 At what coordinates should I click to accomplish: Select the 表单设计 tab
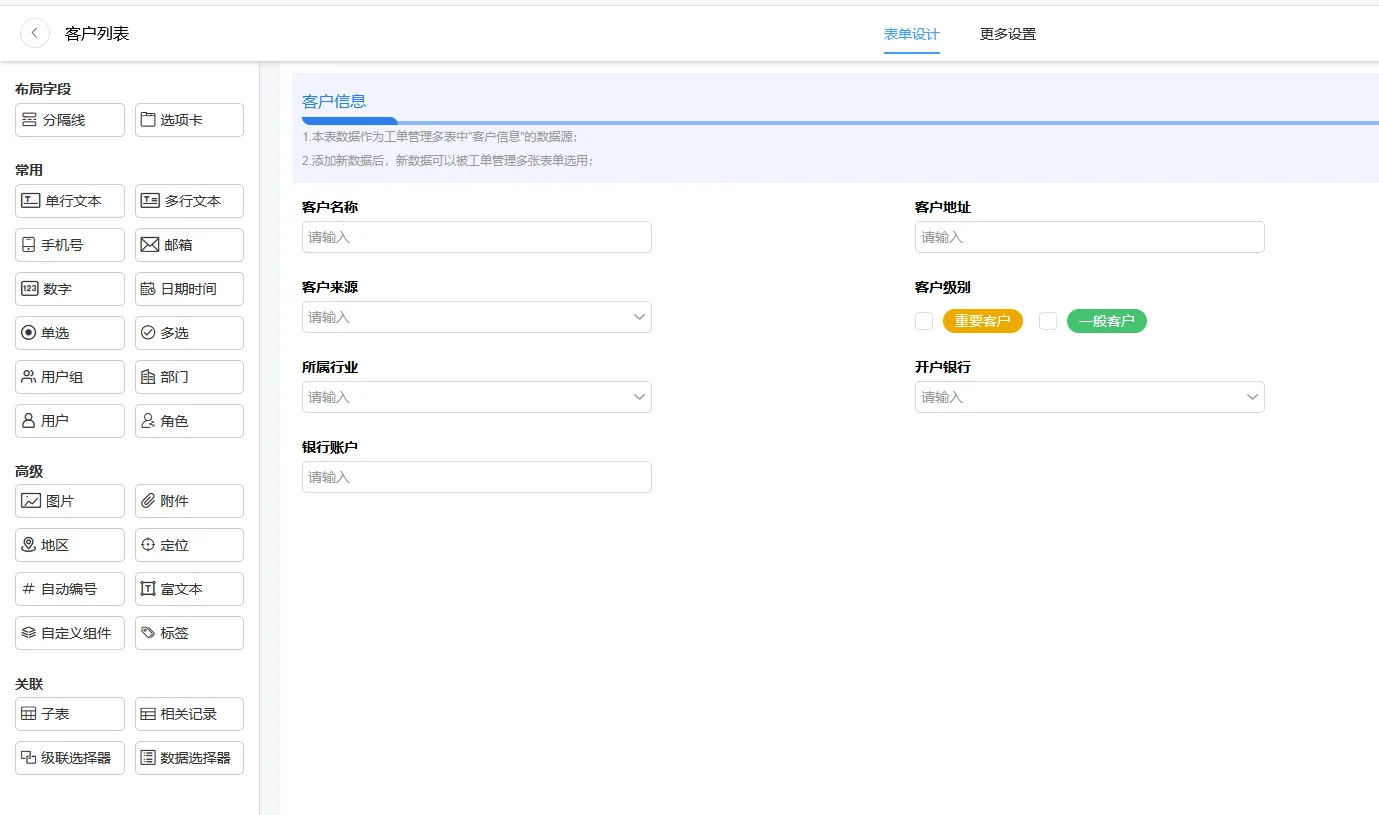click(x=911, y=33)
